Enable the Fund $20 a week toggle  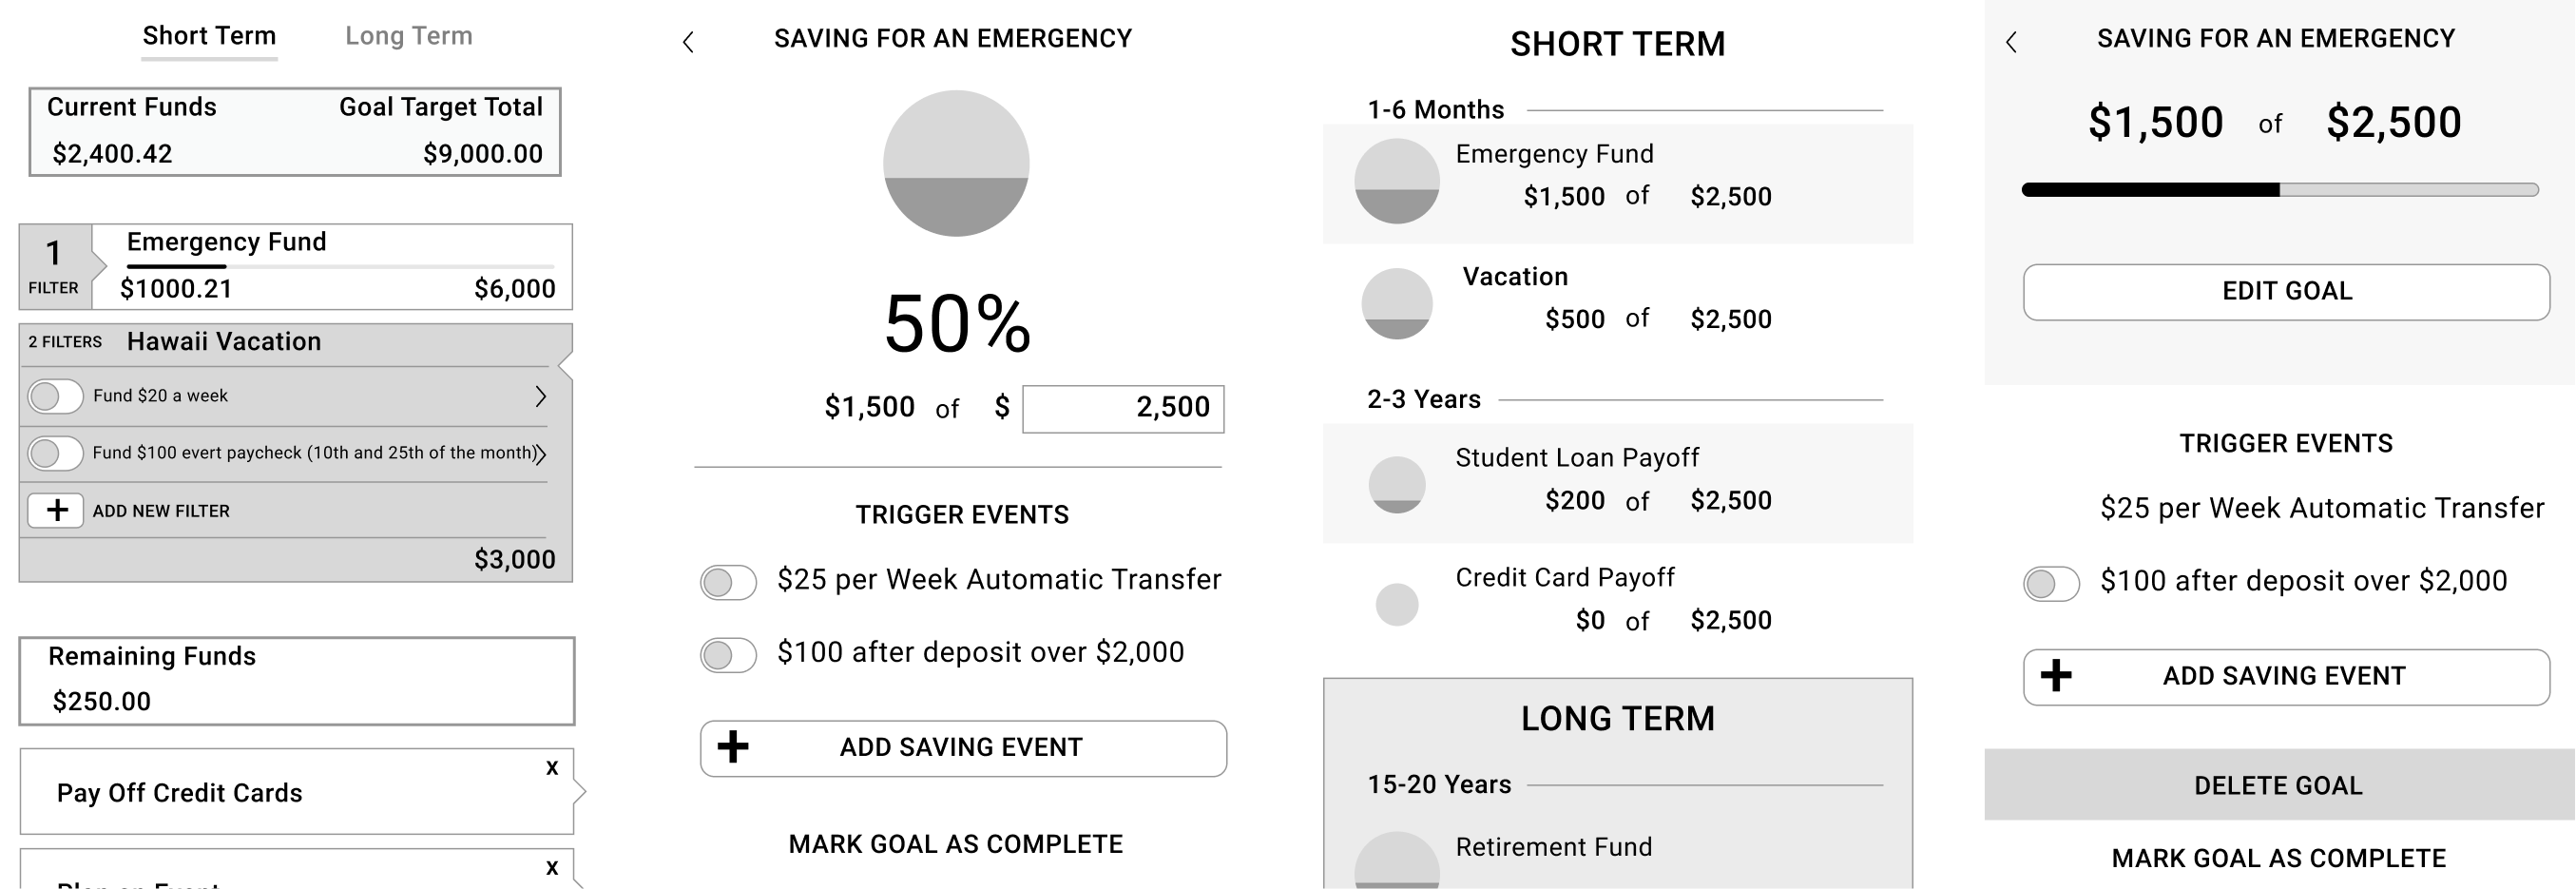click(x=55, y=396)
